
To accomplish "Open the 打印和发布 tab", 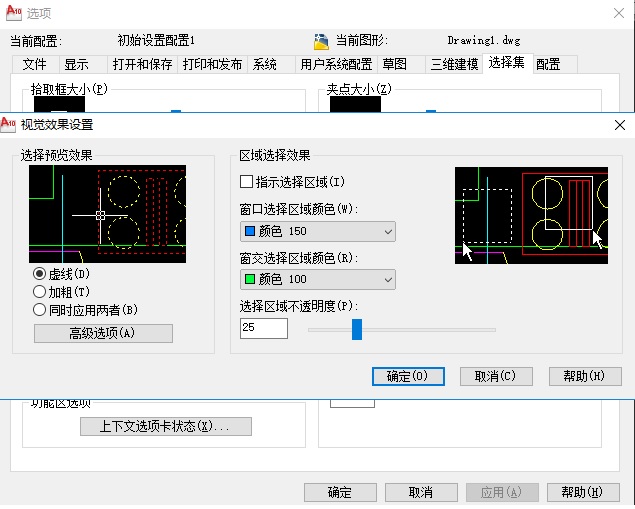I will [x=212, y=64].
